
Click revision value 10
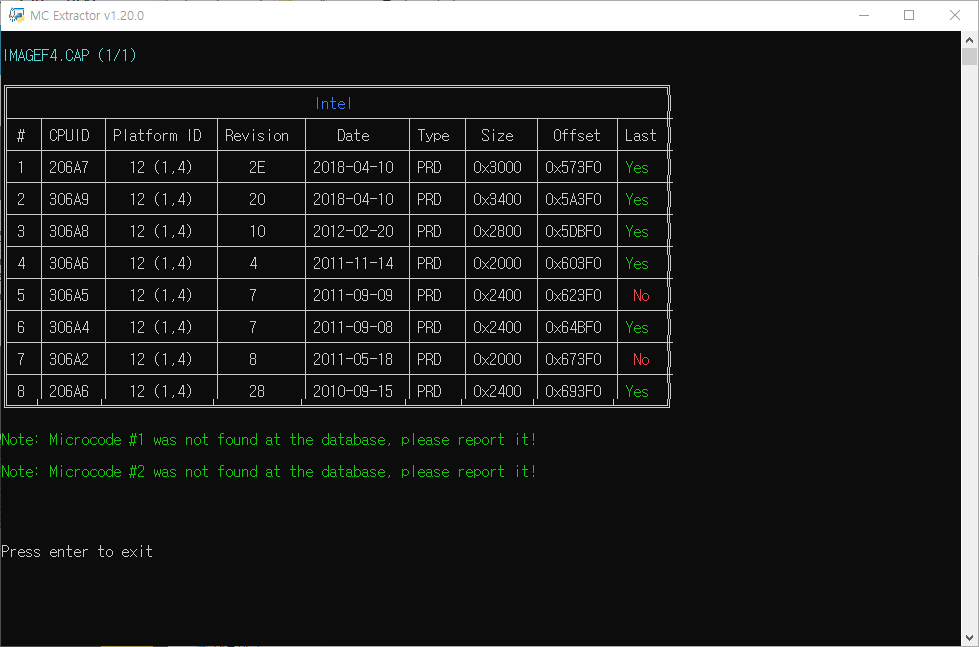[x=257, y=231]
